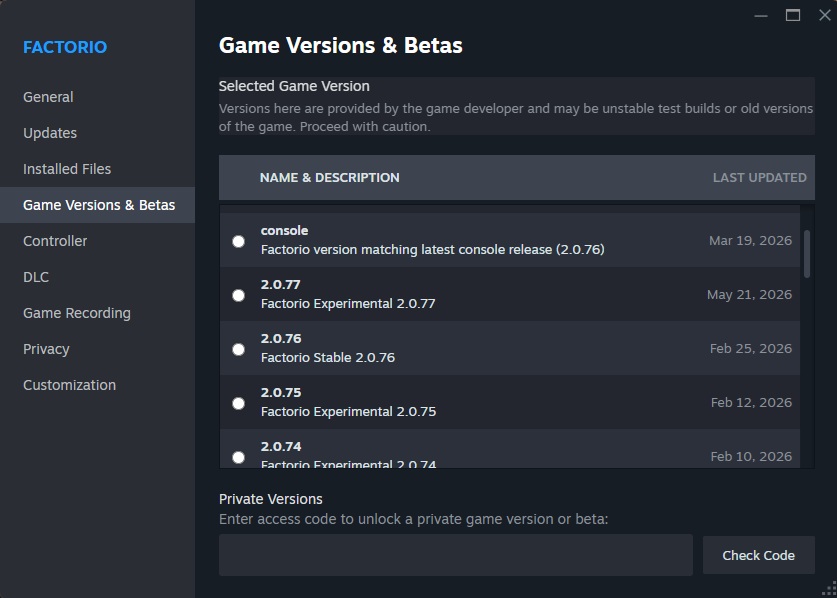Click the 'Factorio Stable 2.0.76' description
The height and width of the screenshot is (598, 837).
328,358
